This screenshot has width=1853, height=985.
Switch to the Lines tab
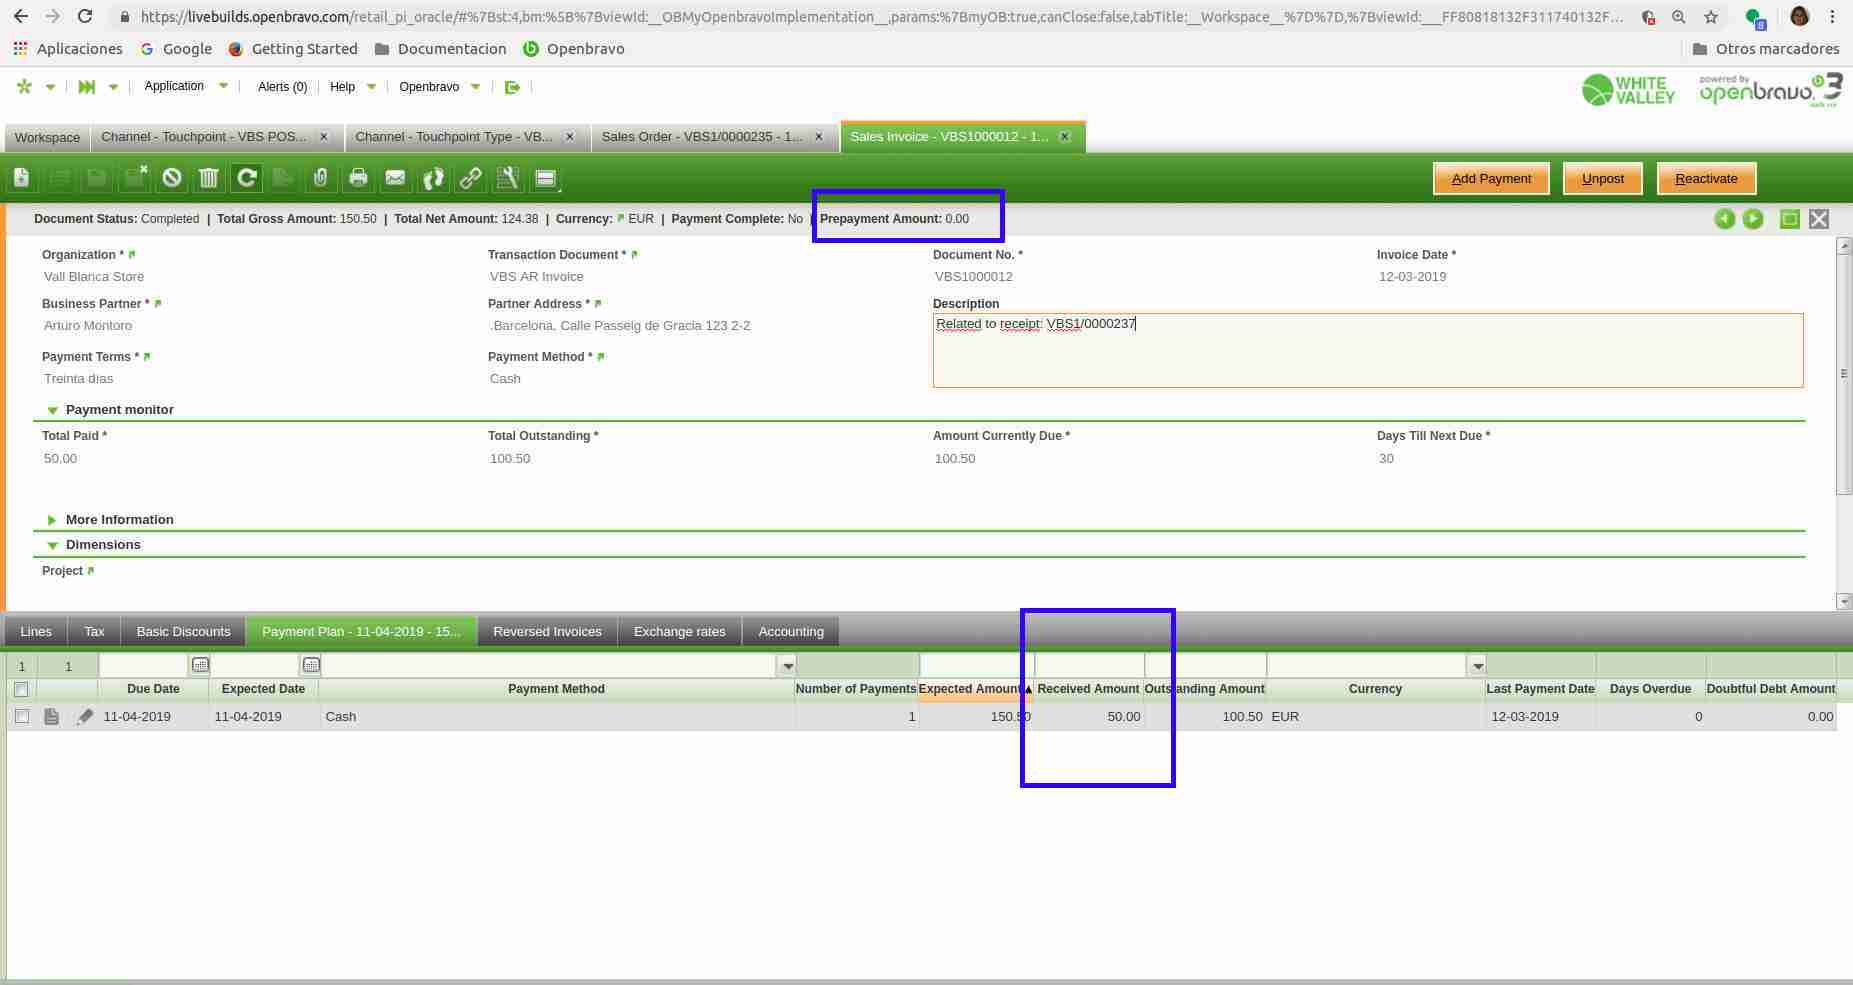(x=36, y=631)
